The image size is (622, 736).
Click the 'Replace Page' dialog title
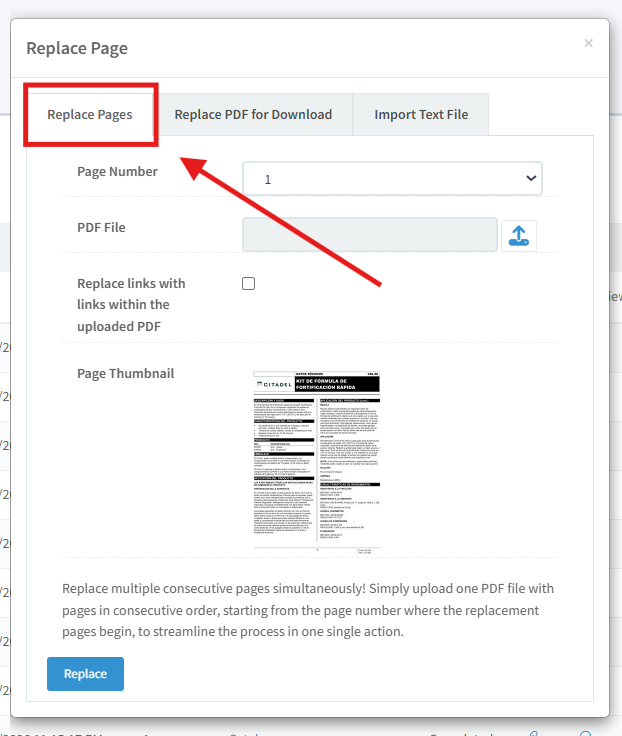[77, 48]
